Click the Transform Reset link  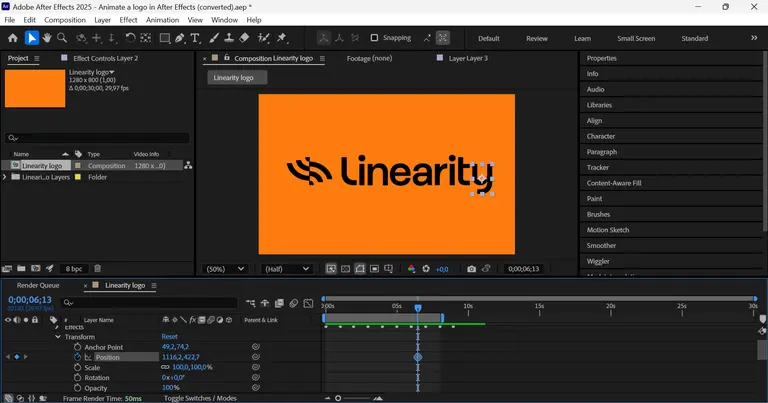169,337
